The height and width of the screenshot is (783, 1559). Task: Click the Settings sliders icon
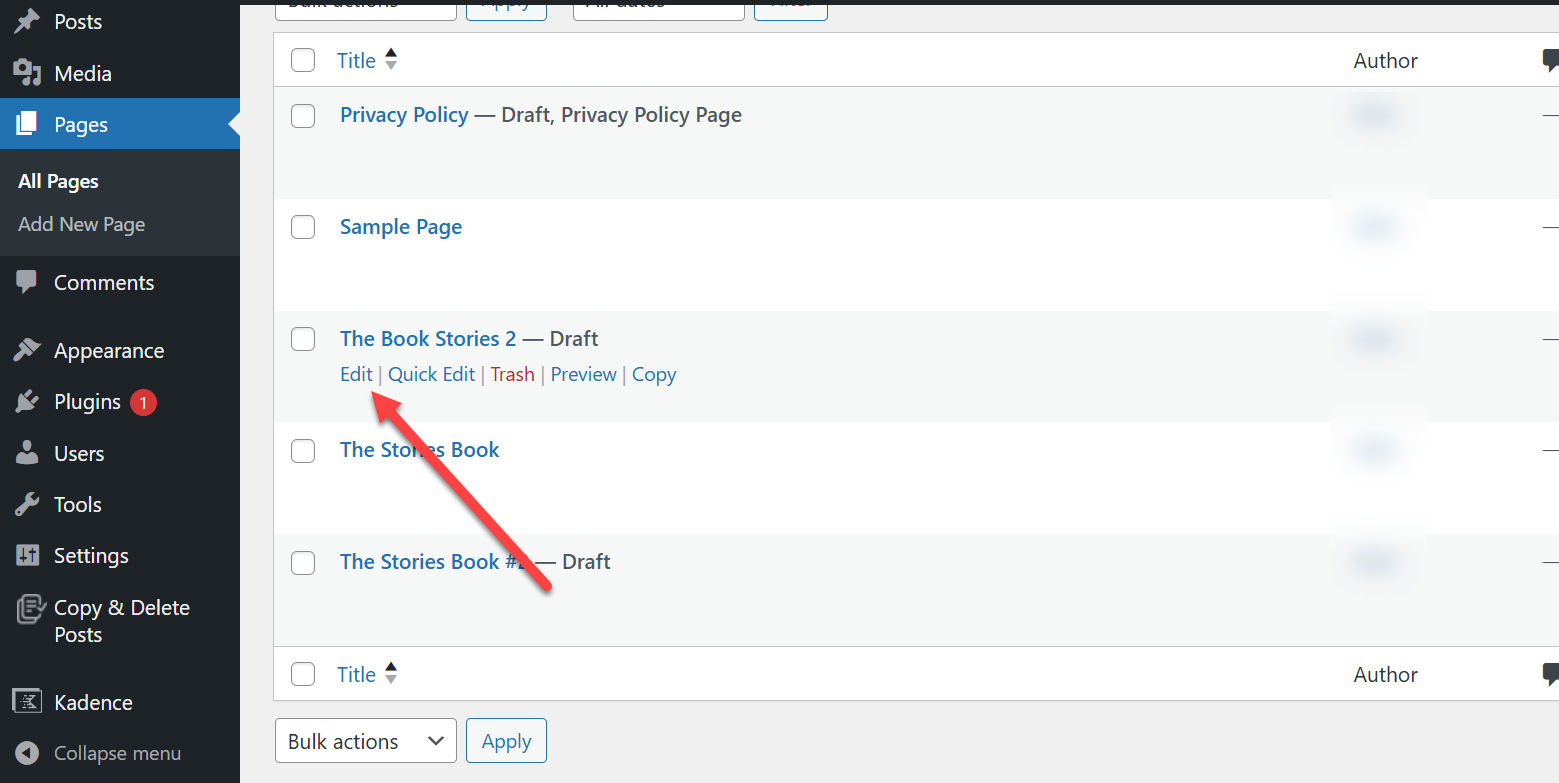tap(27, 555)
